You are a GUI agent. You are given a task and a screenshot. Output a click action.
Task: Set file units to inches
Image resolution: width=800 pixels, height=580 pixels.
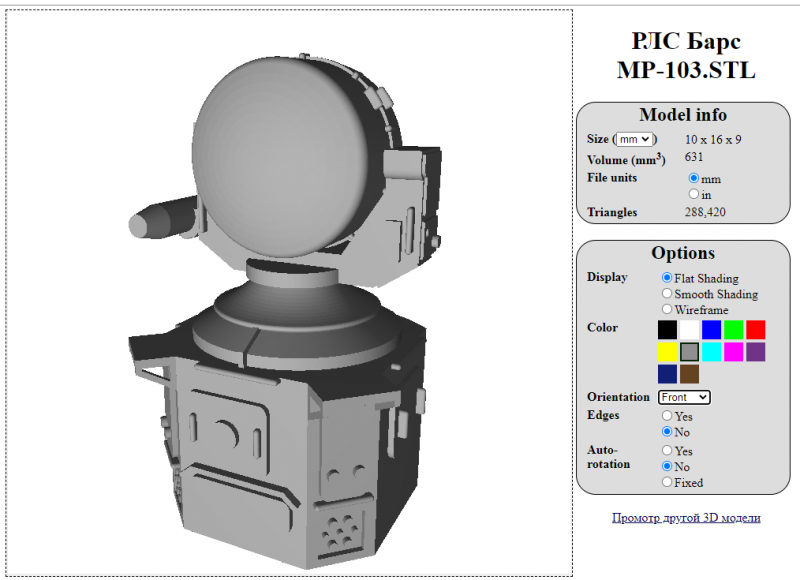pos(694,194)
